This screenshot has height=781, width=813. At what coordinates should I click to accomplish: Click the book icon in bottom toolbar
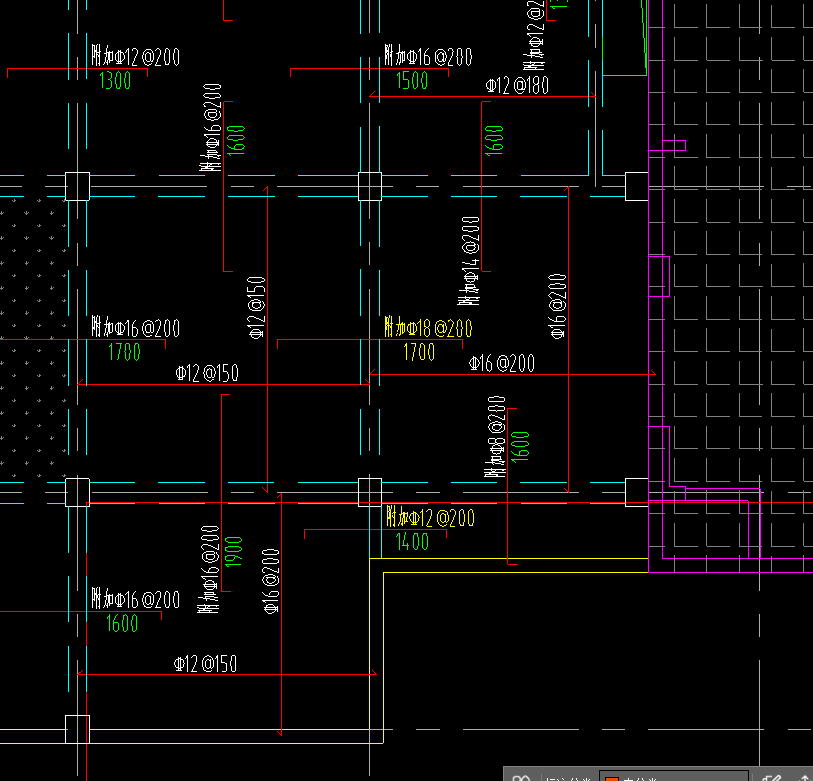pos(521,778)
